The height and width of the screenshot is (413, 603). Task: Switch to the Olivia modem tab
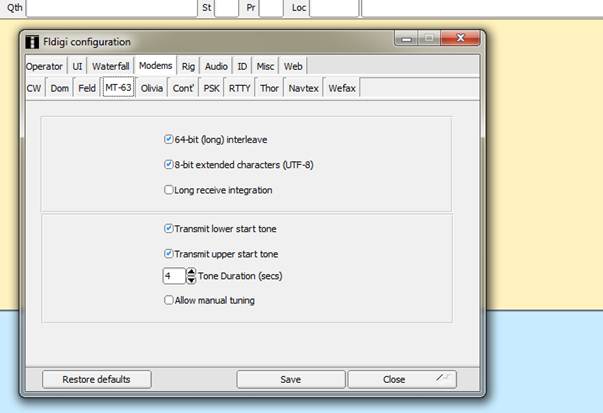point(152,88)
